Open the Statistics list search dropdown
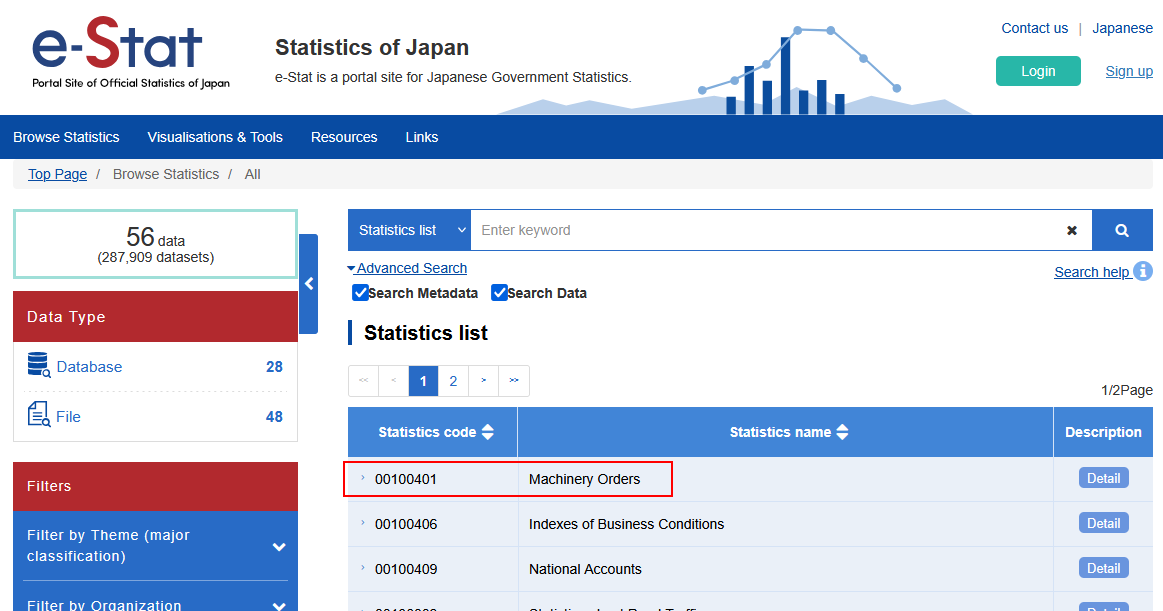 point(409,230)
